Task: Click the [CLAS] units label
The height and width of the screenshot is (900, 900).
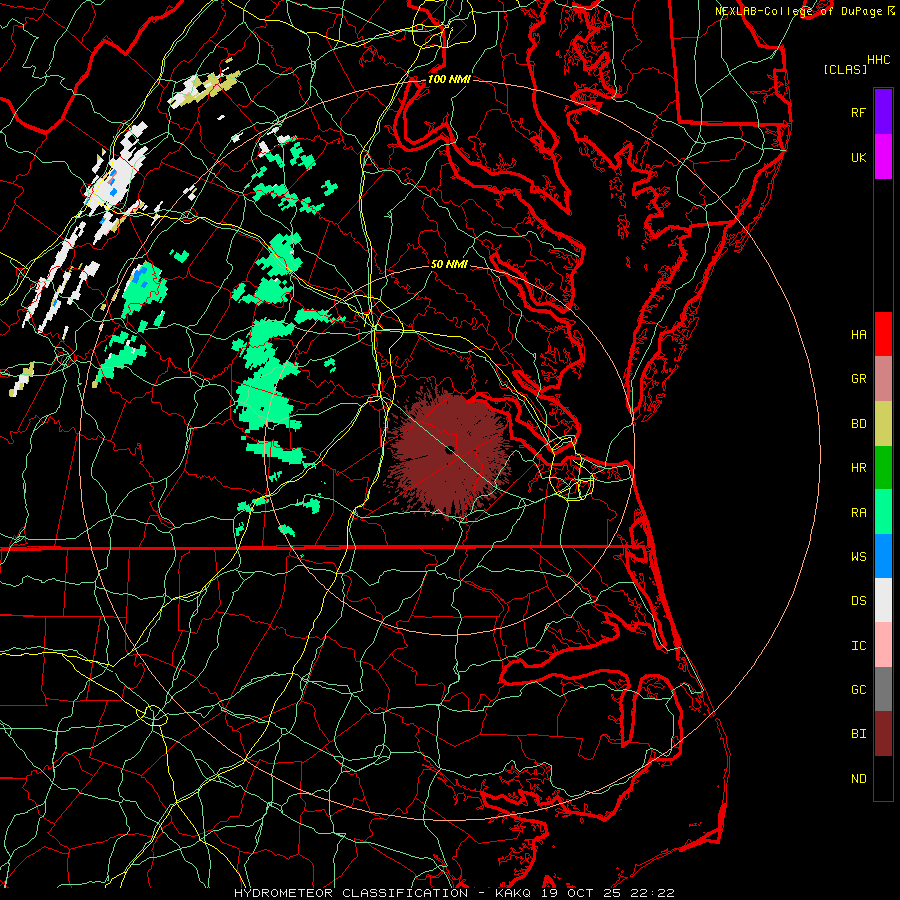Action: click(845, 69)
